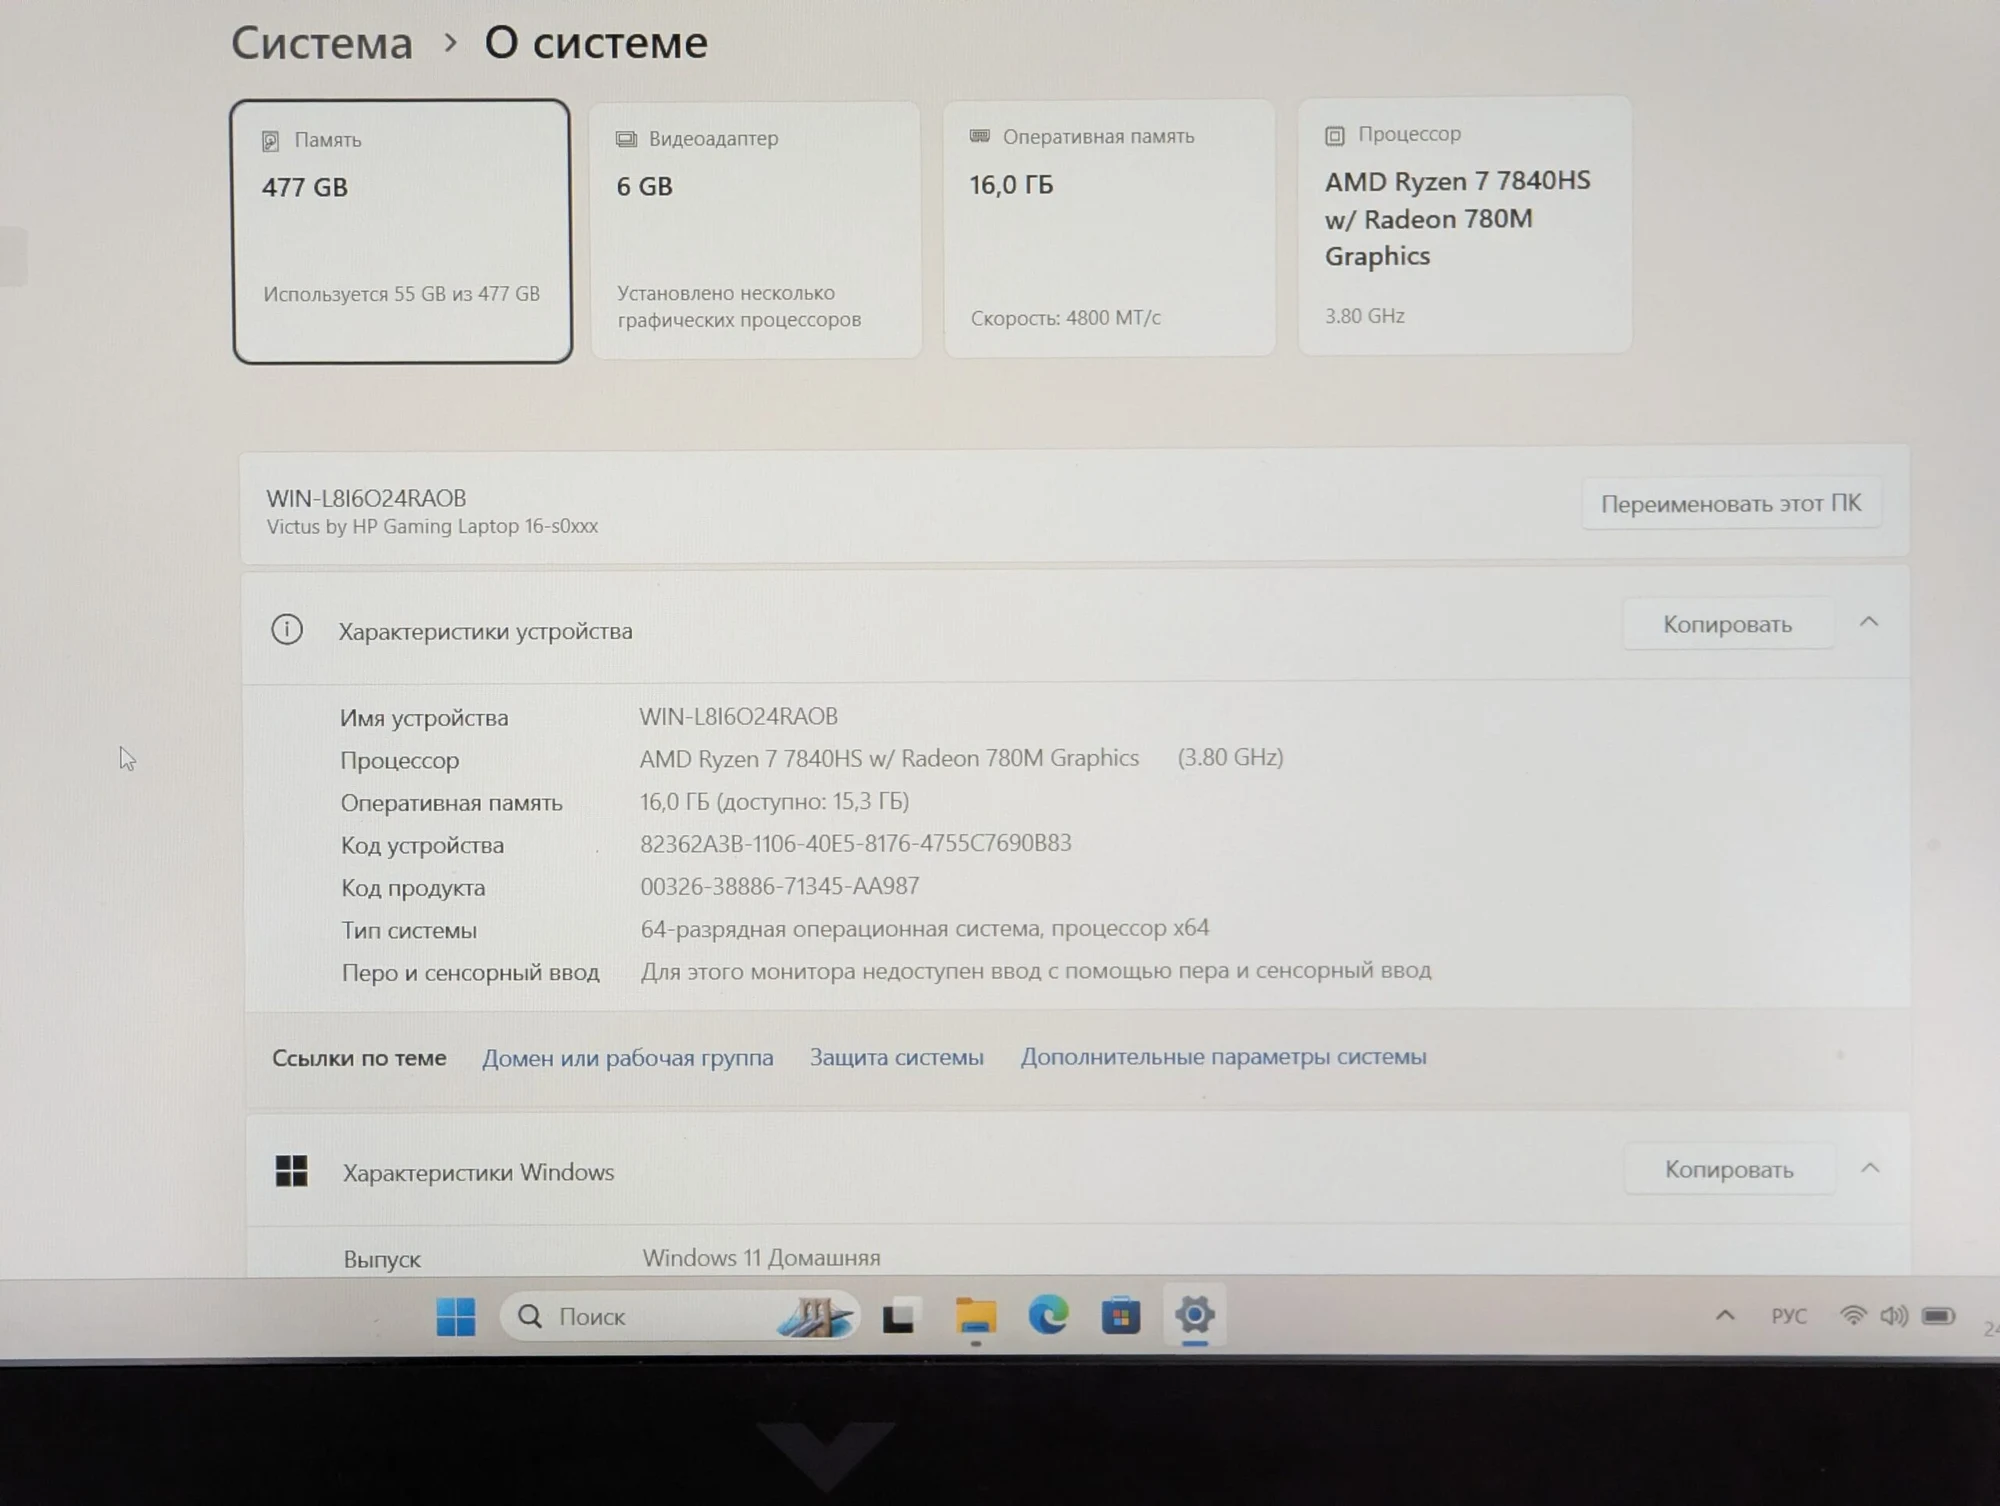Collapse the Характеристики Windows section
The image size is (2000, 1506).
(x=1870, y=1168)
